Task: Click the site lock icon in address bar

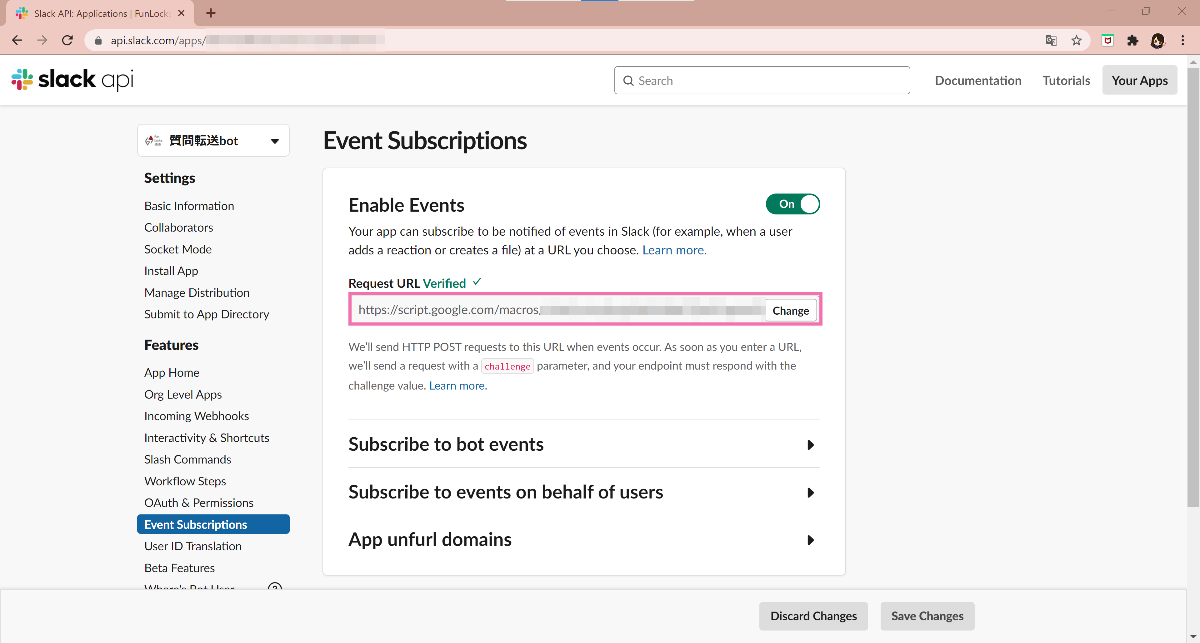Action: pos(98,41)
